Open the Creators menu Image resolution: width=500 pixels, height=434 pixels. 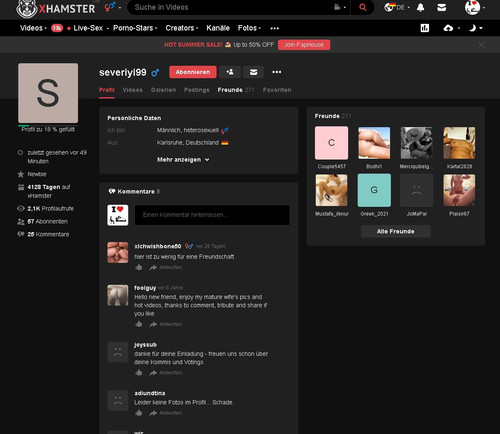pyautogui.click(x=182, y=28)
